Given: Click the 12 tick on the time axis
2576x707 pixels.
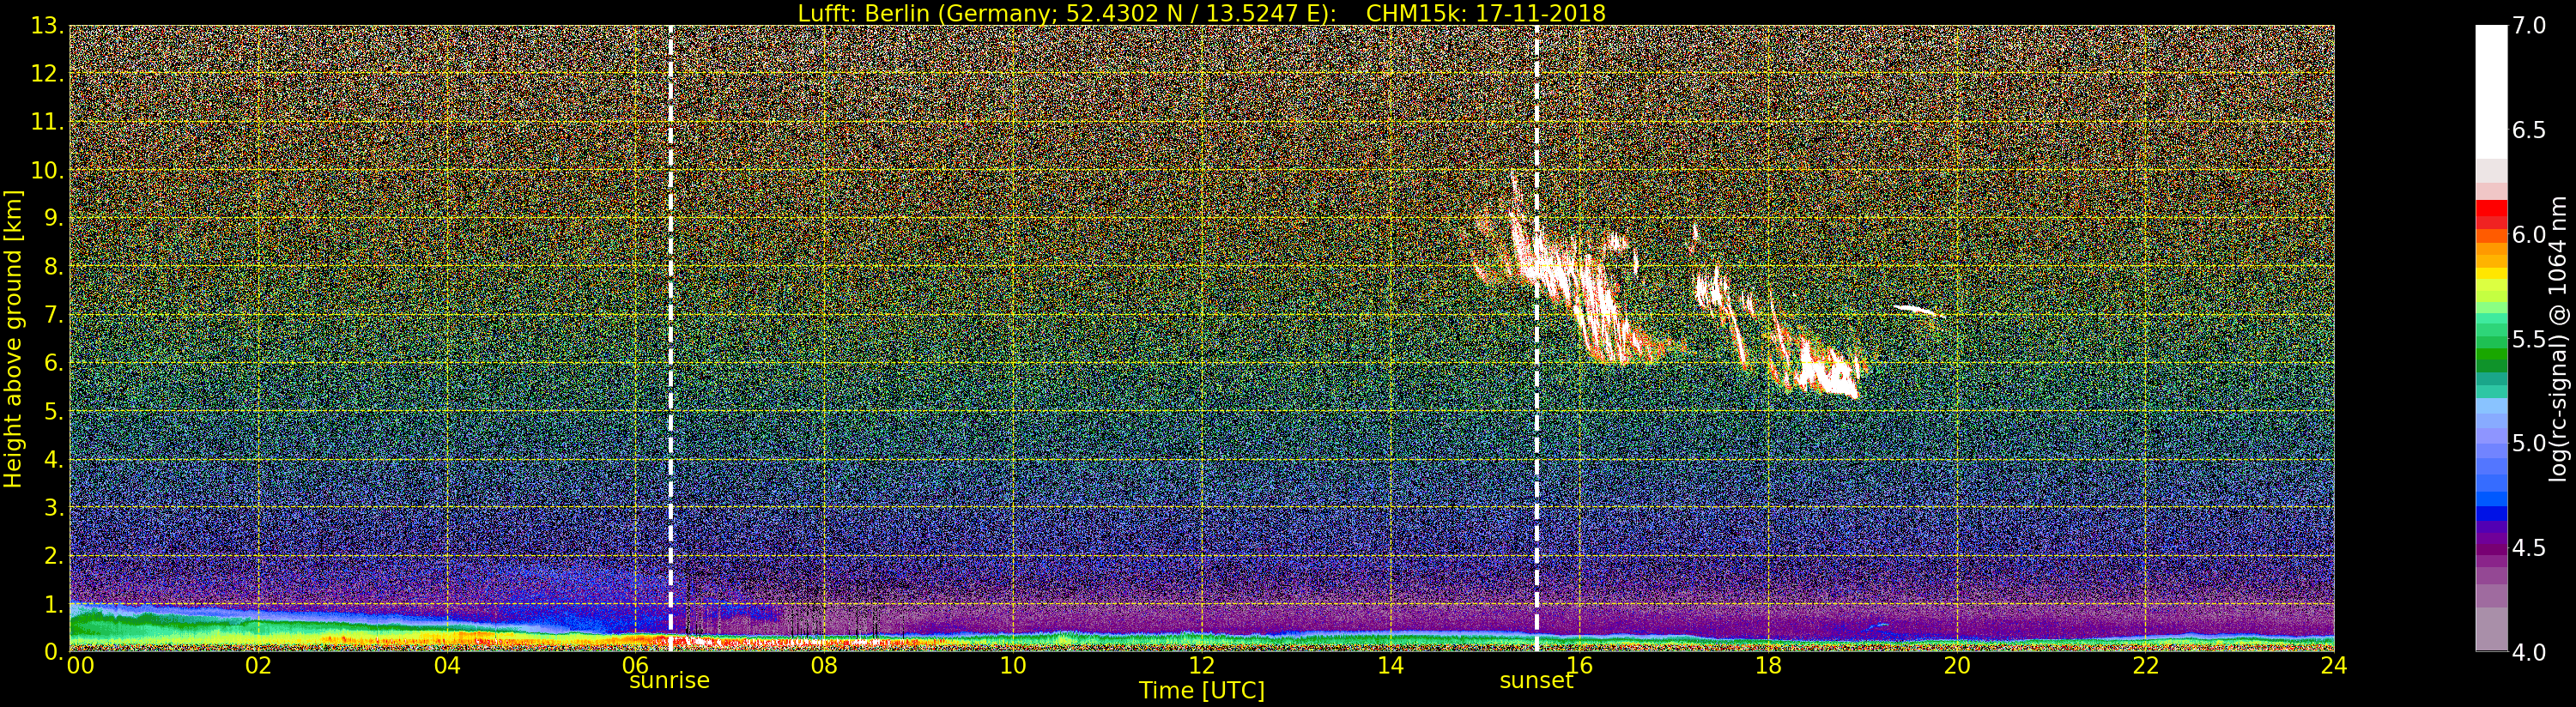Looking at the screenshot, I should pos(1201,665).
